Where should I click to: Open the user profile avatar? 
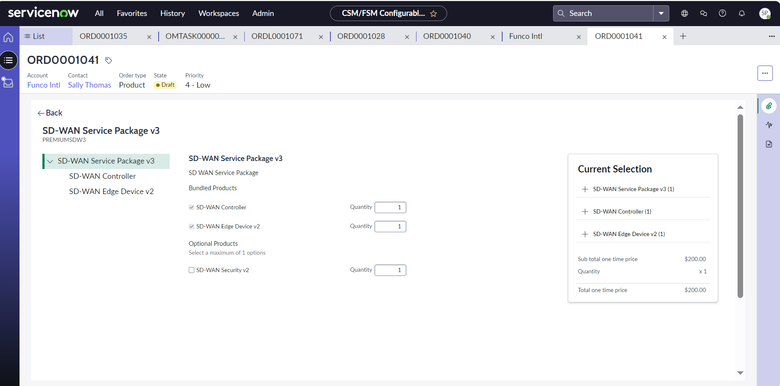[x=765, y=13]
